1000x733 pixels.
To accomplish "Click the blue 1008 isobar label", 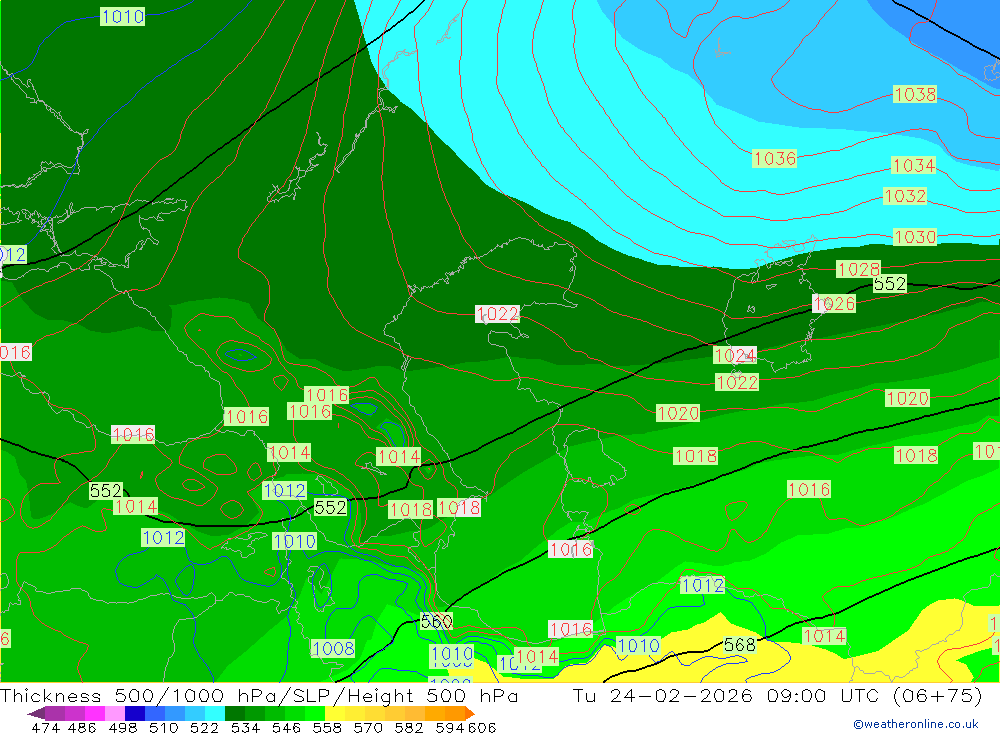I will (x=333, y=649).
